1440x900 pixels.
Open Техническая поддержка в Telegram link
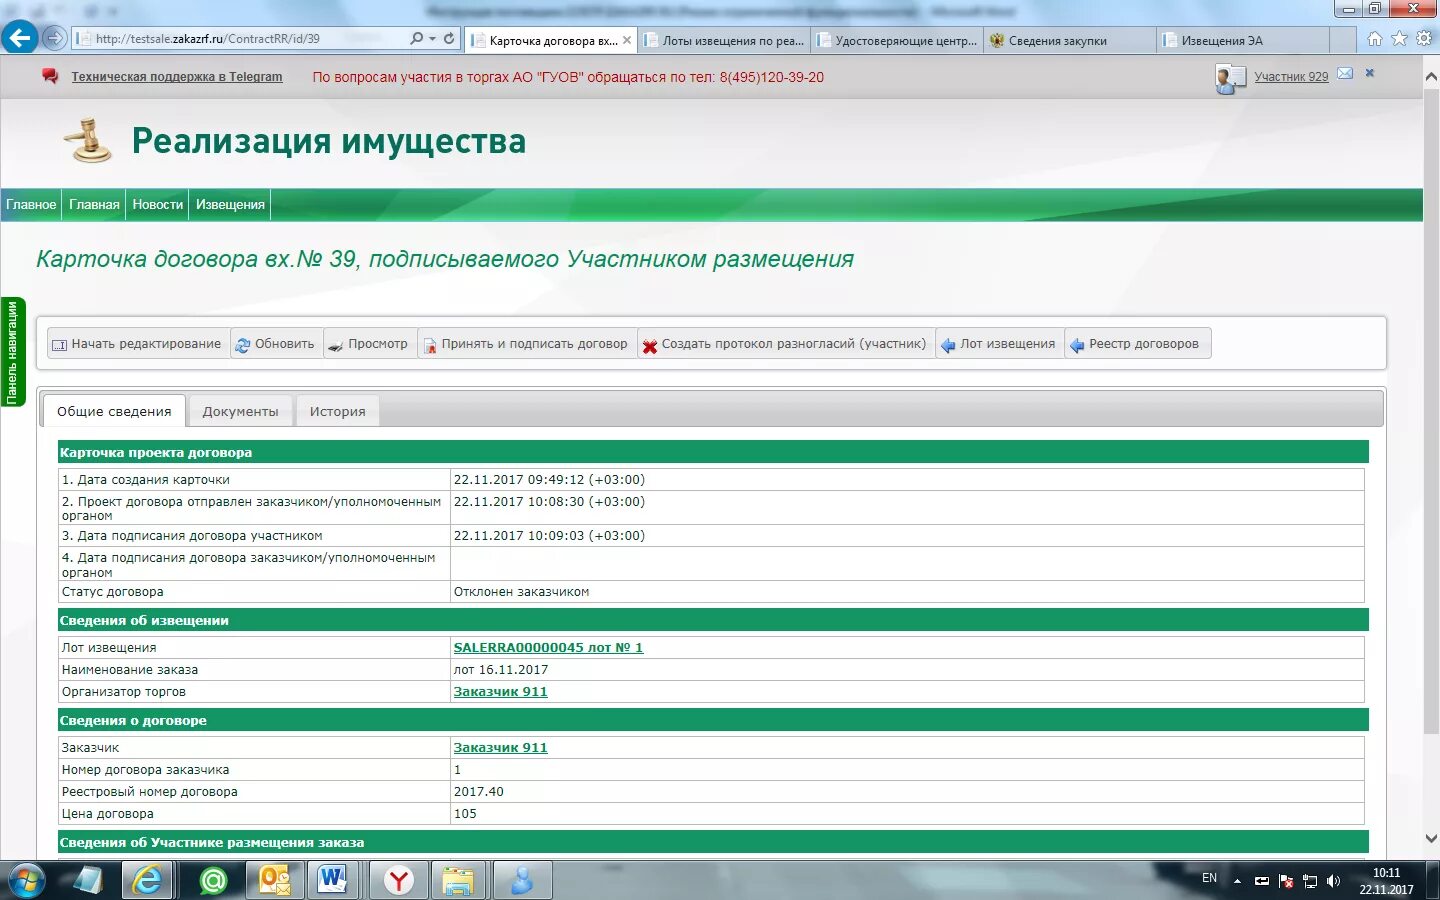point(177,77)
